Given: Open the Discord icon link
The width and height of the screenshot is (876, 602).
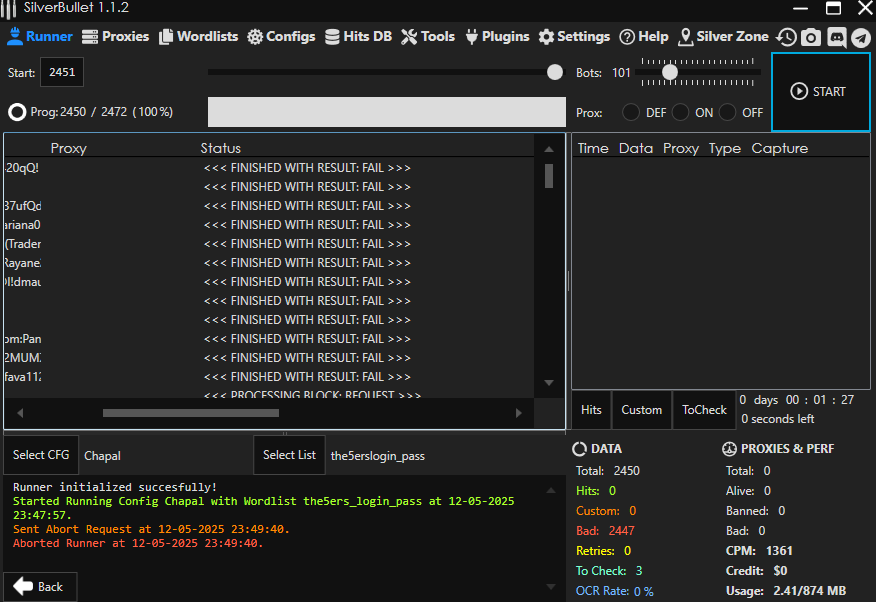Looking at the screenshot, I should pos(836,37).
